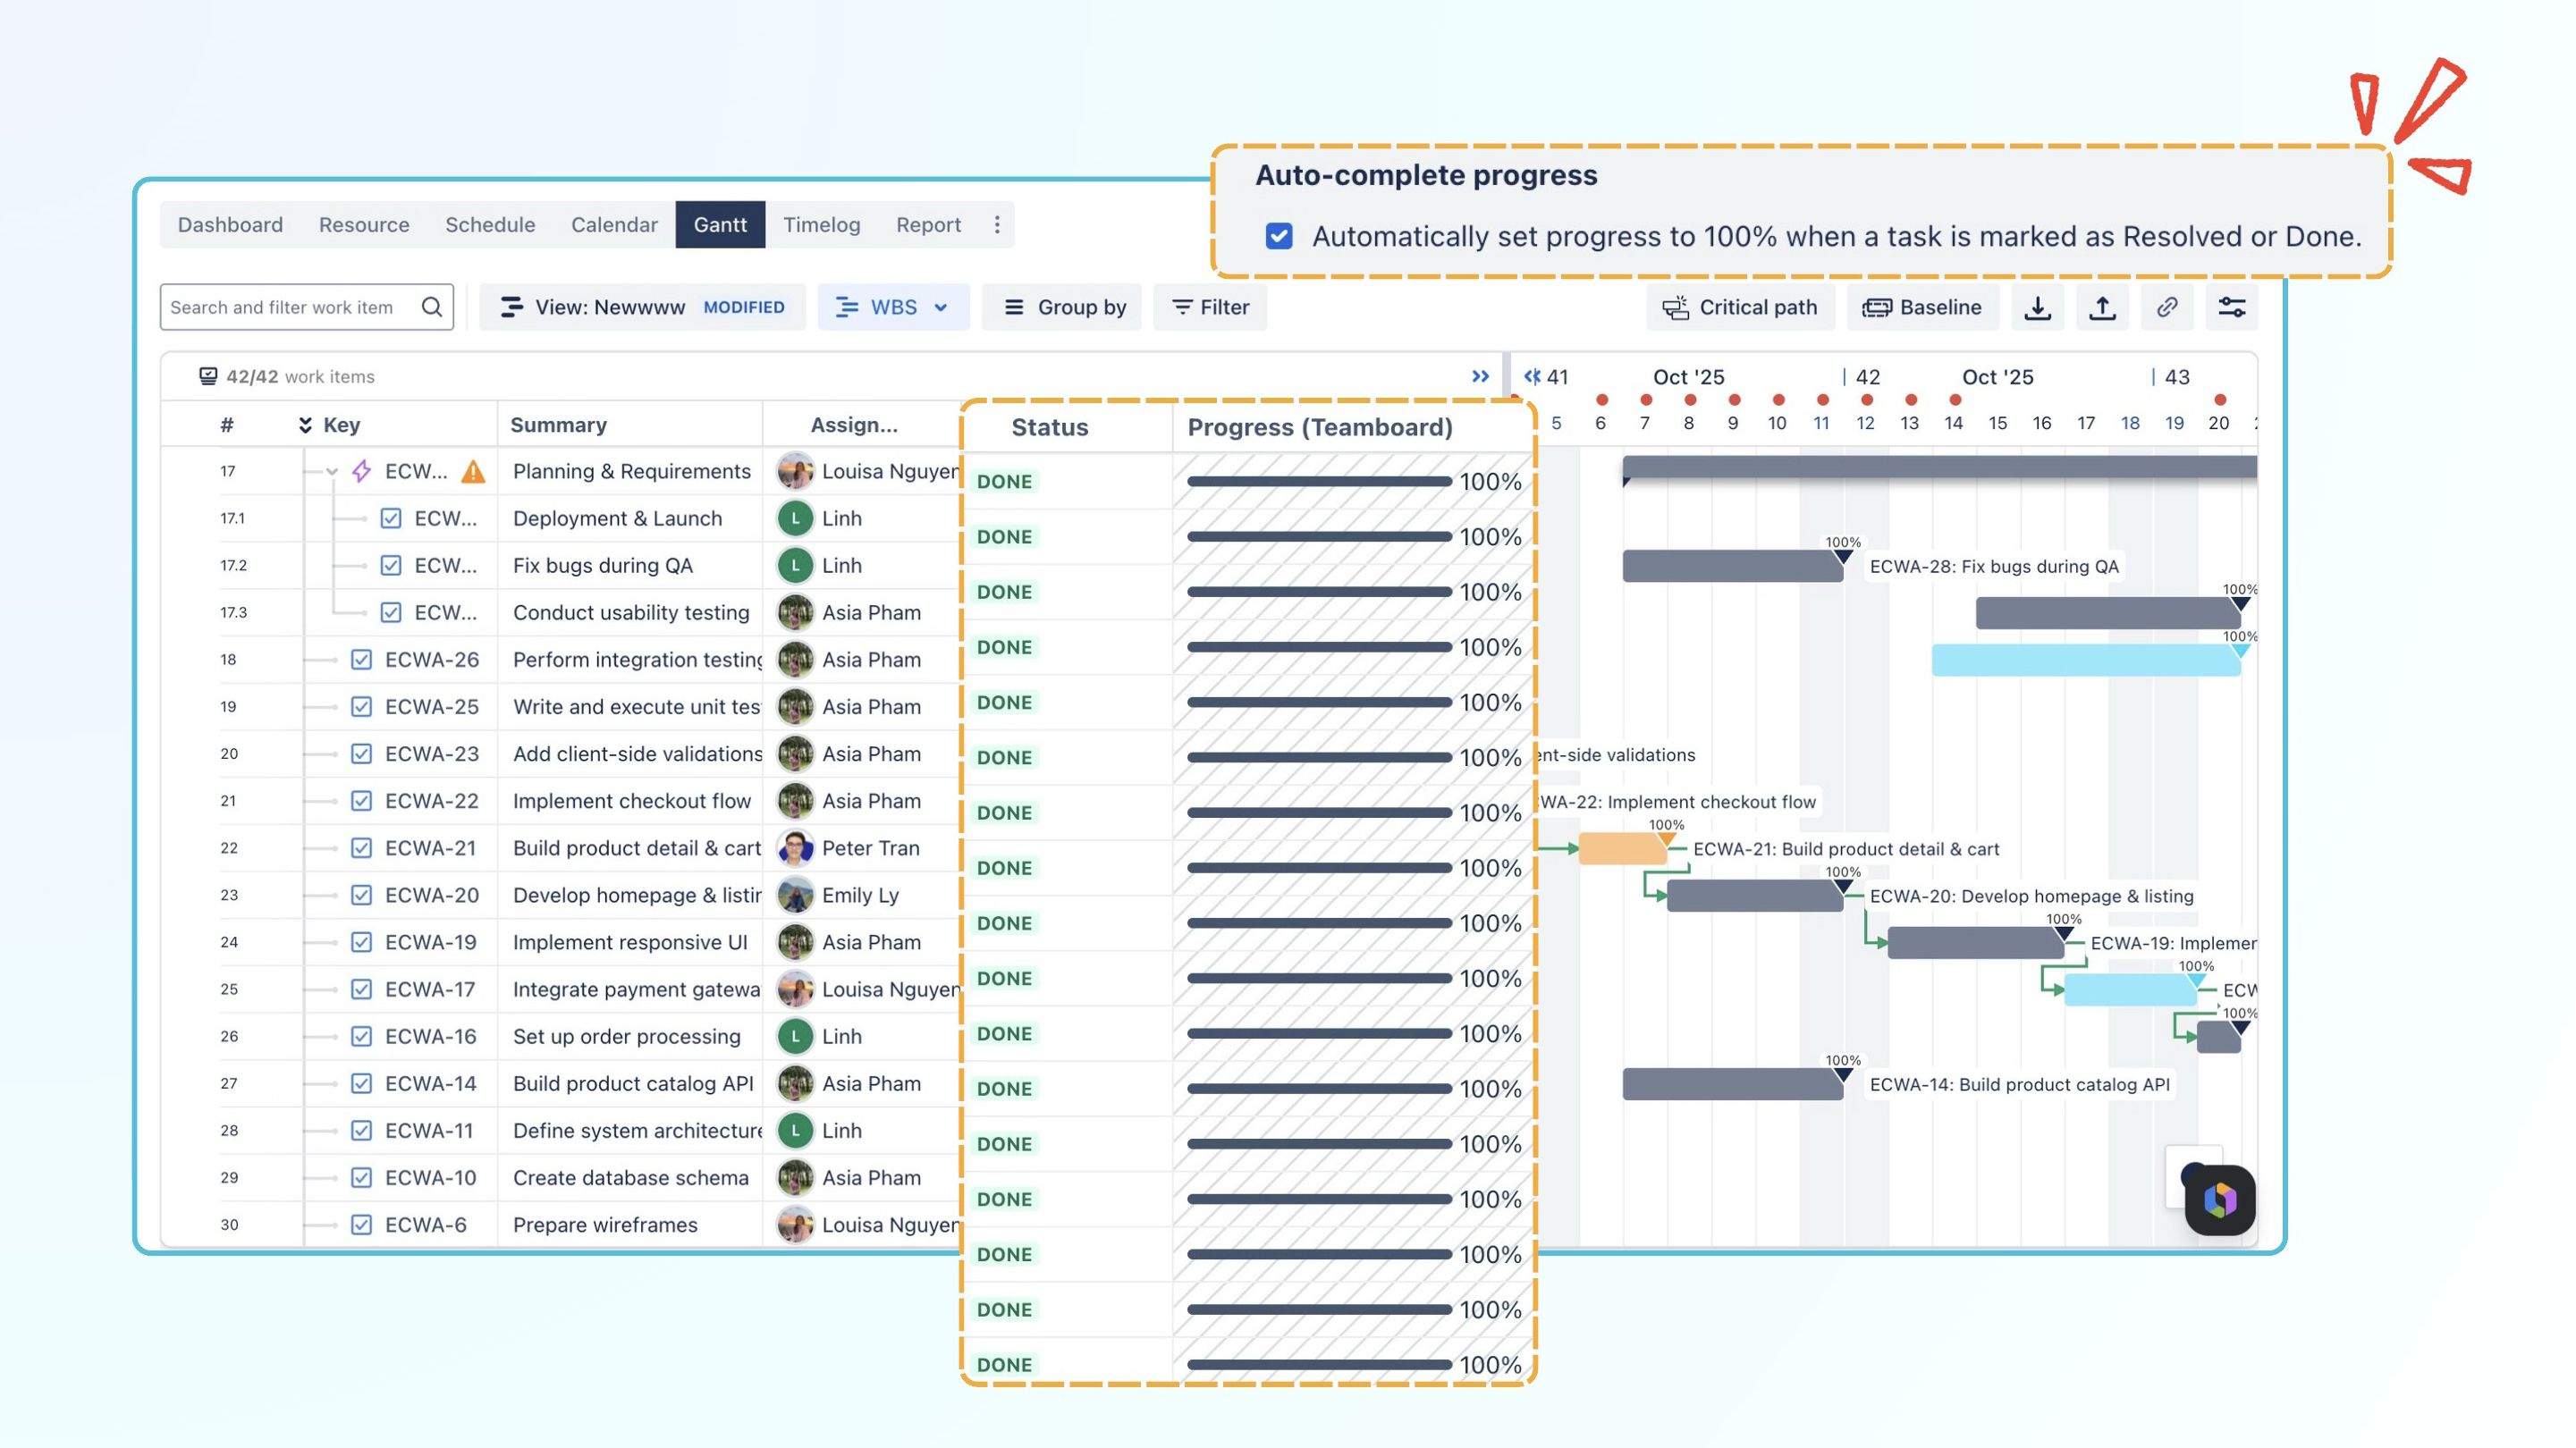Click the upload import icon
This screenshot has width=2576, height=1448.
pyautogui.click(x=2102, y=308)
